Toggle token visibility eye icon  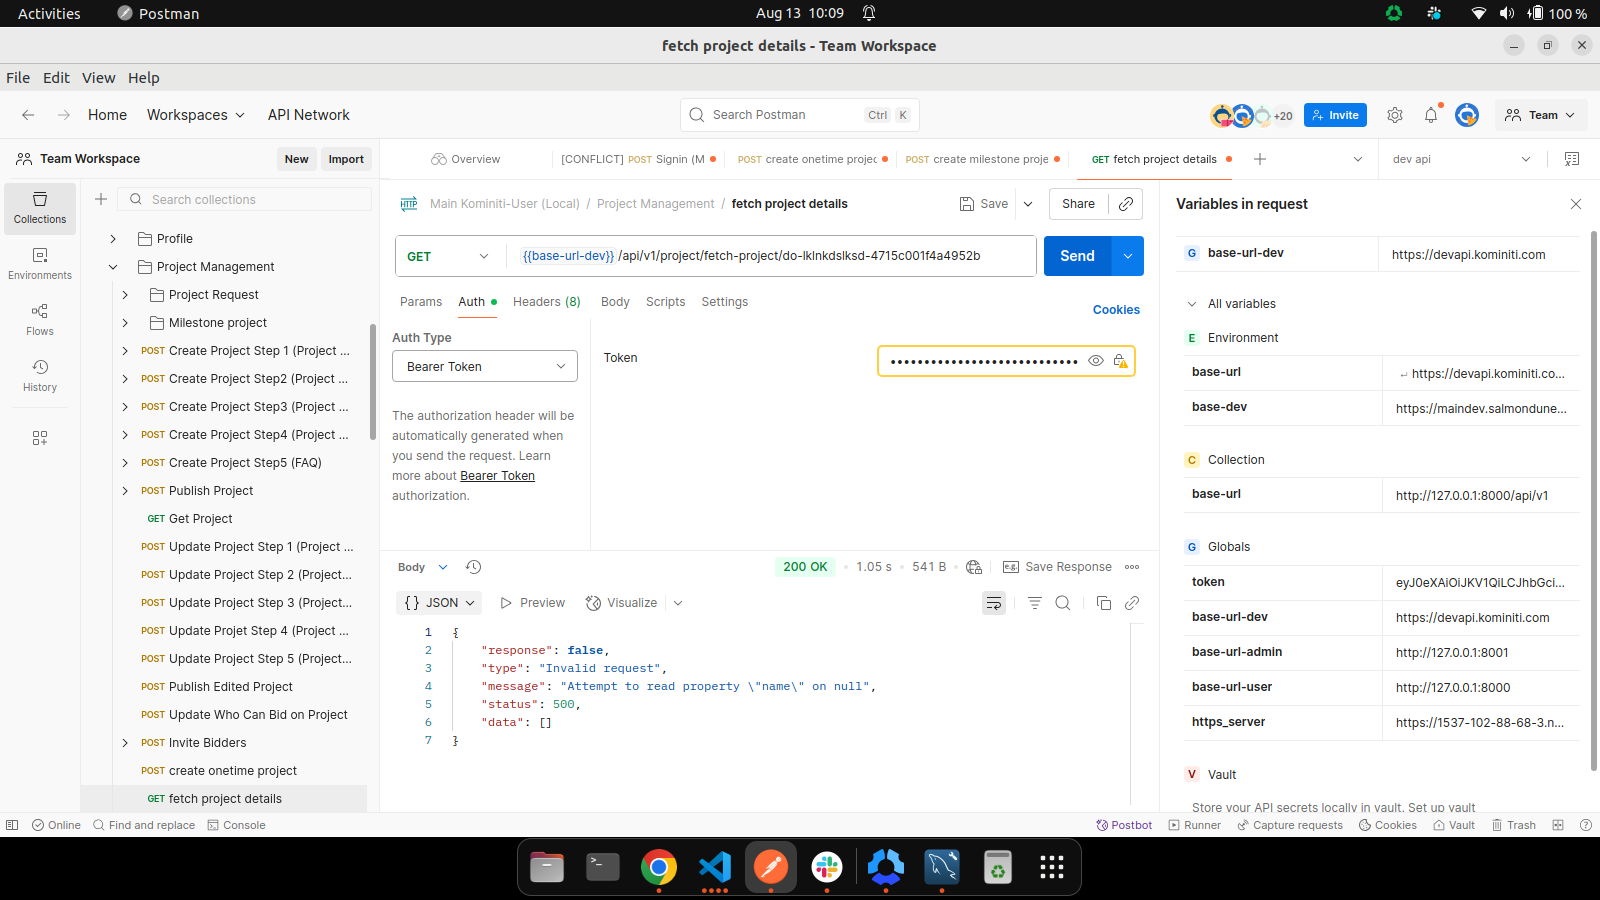coord(1096,361)
